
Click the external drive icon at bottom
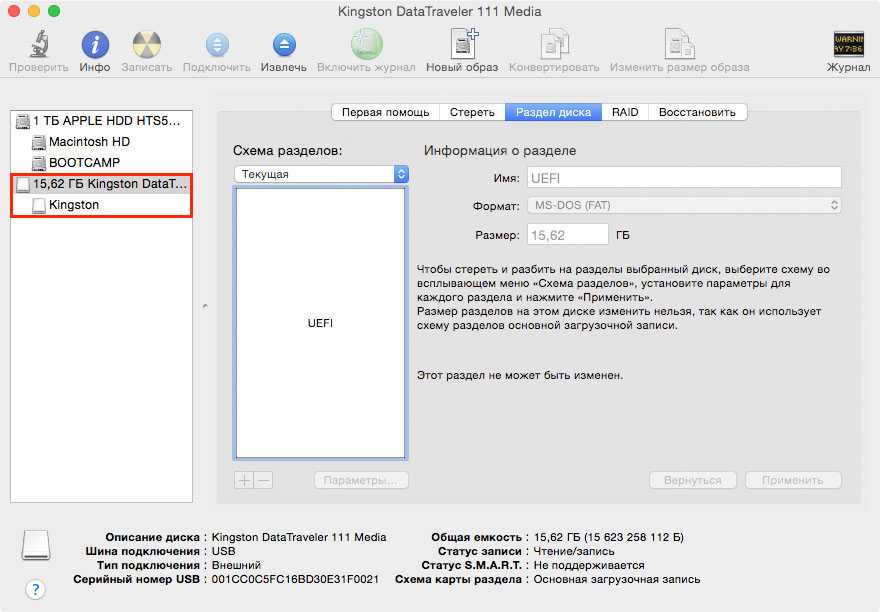pyautogui.click(x=36, y=545)
